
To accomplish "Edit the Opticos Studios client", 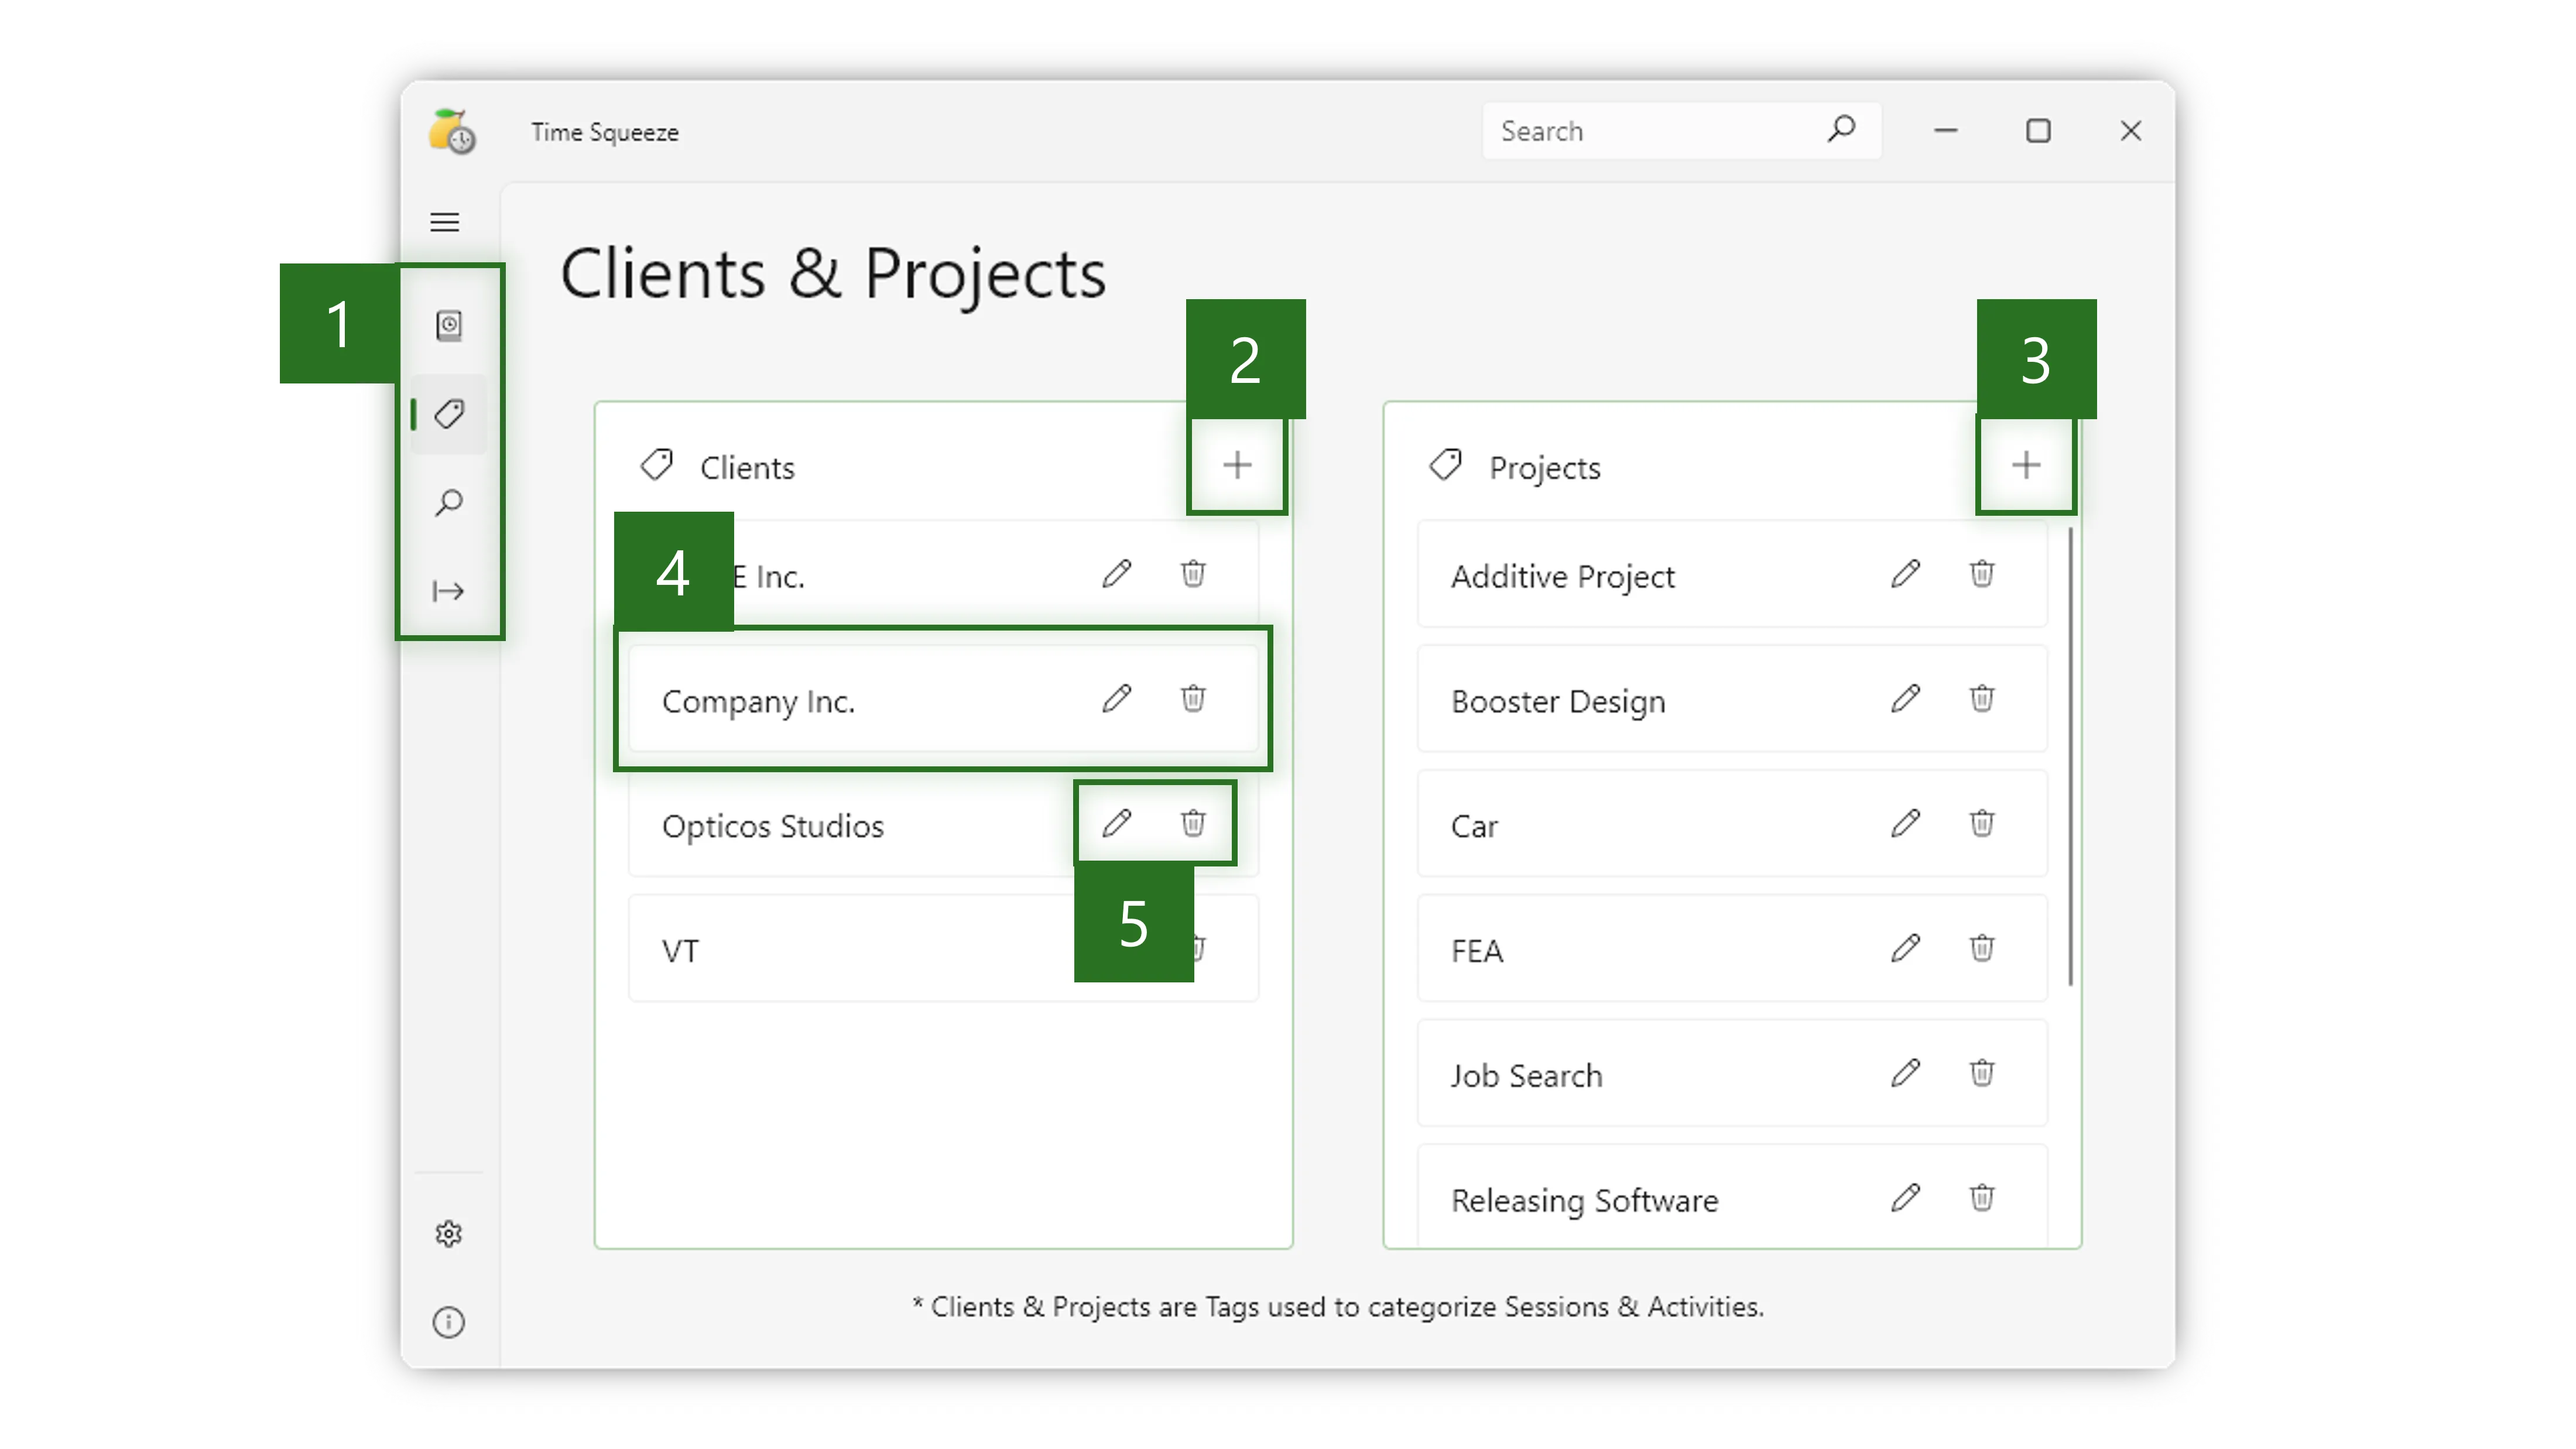I will click(x=1117, y=823).
